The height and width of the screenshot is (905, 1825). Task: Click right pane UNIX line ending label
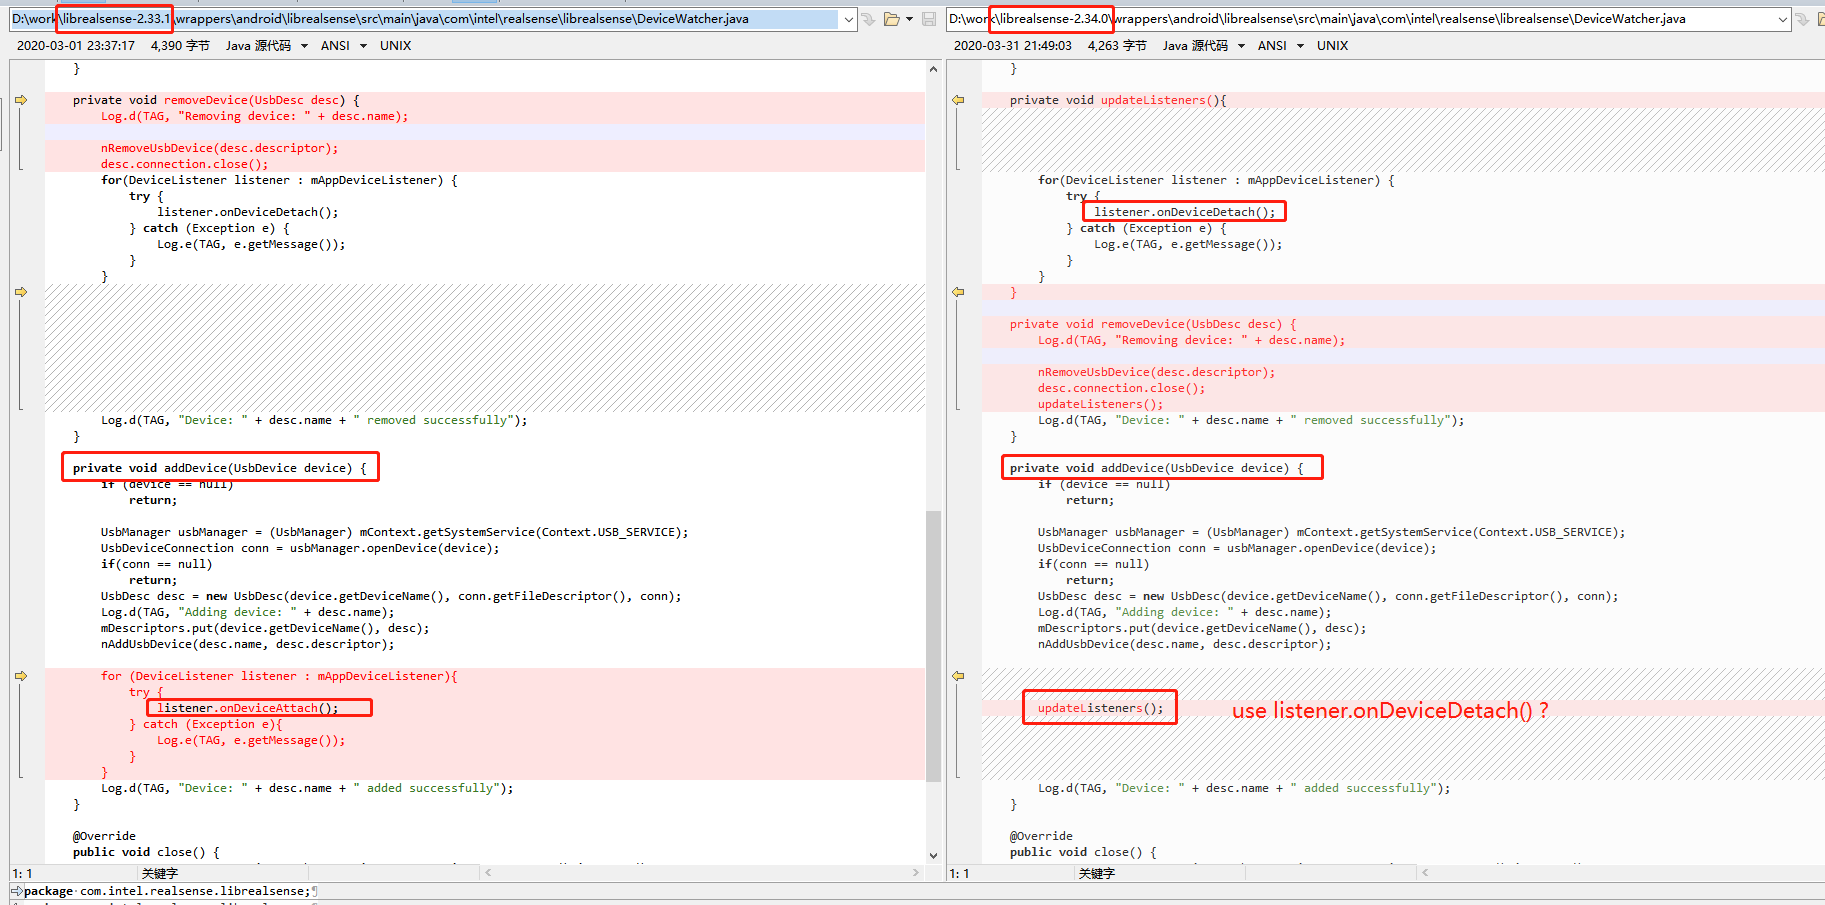[x=1332, y=46]
